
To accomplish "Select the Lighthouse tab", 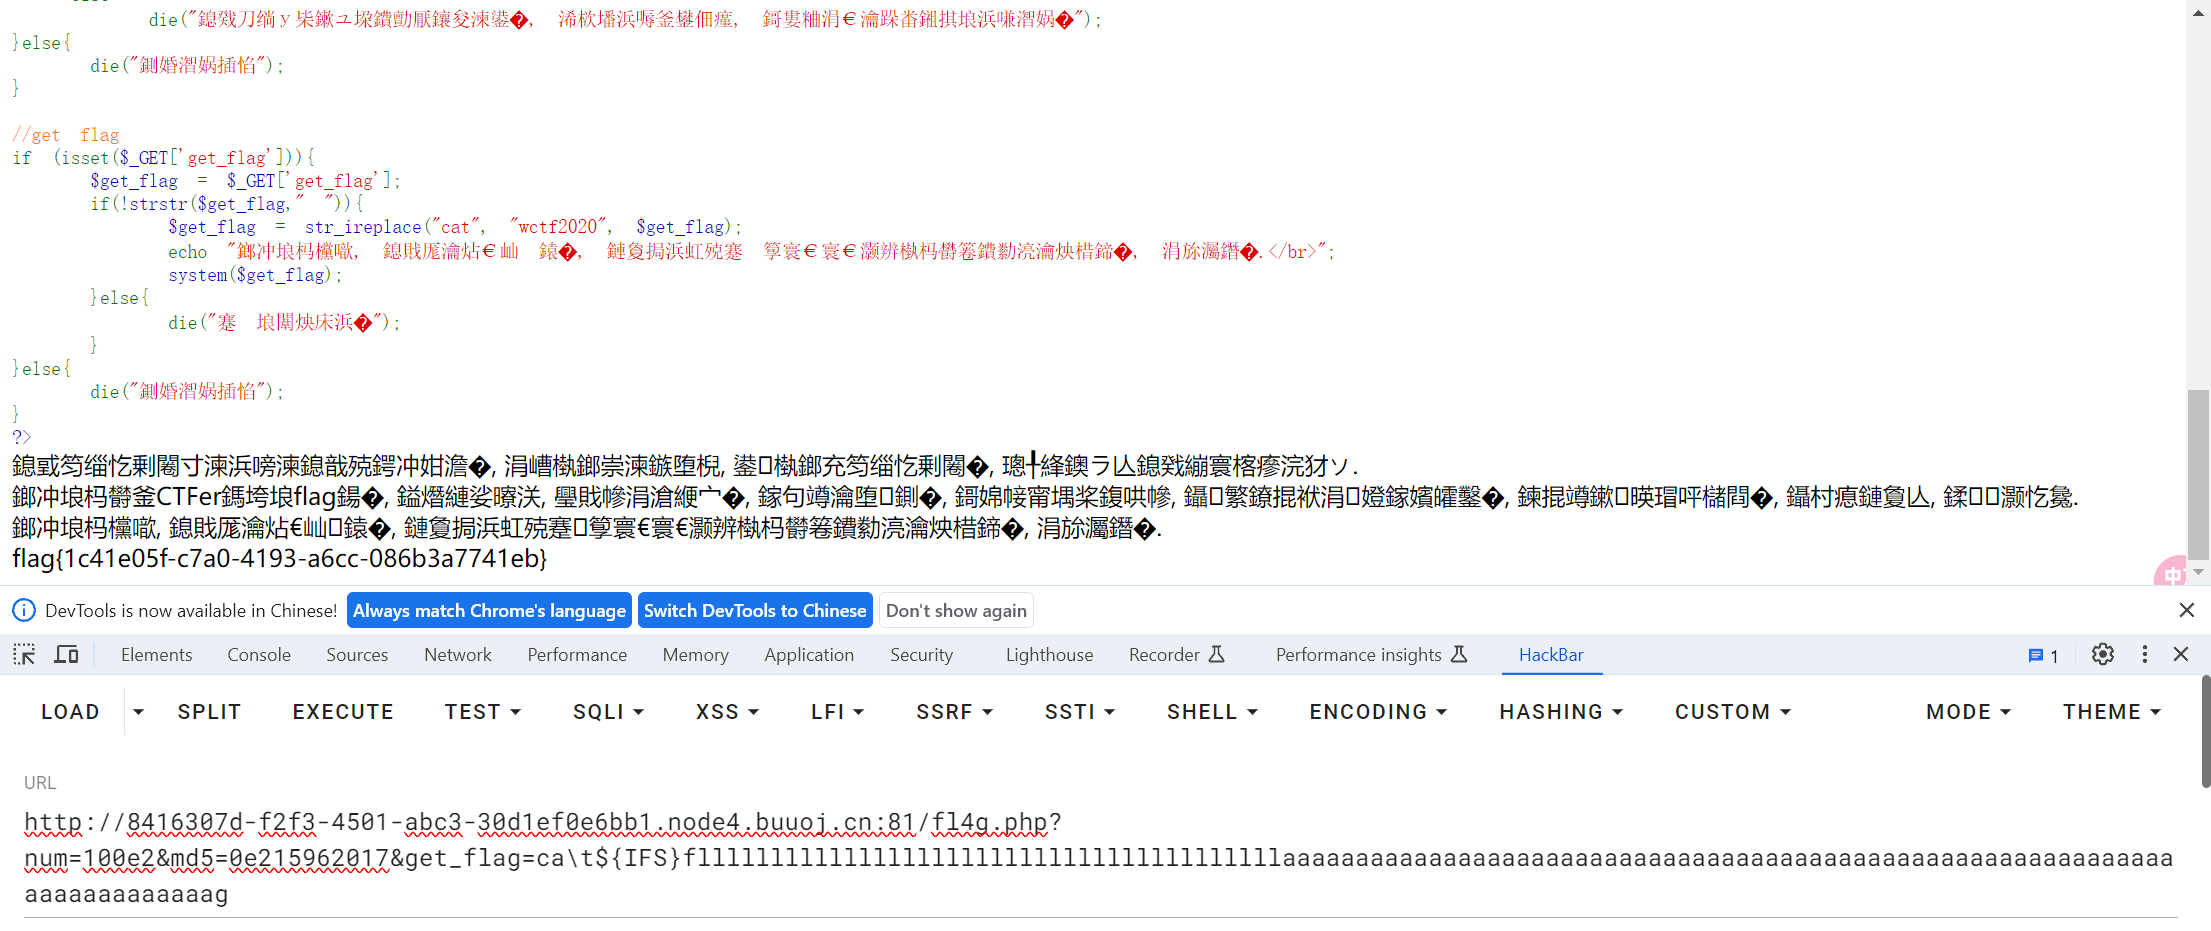I will 1049,655.
